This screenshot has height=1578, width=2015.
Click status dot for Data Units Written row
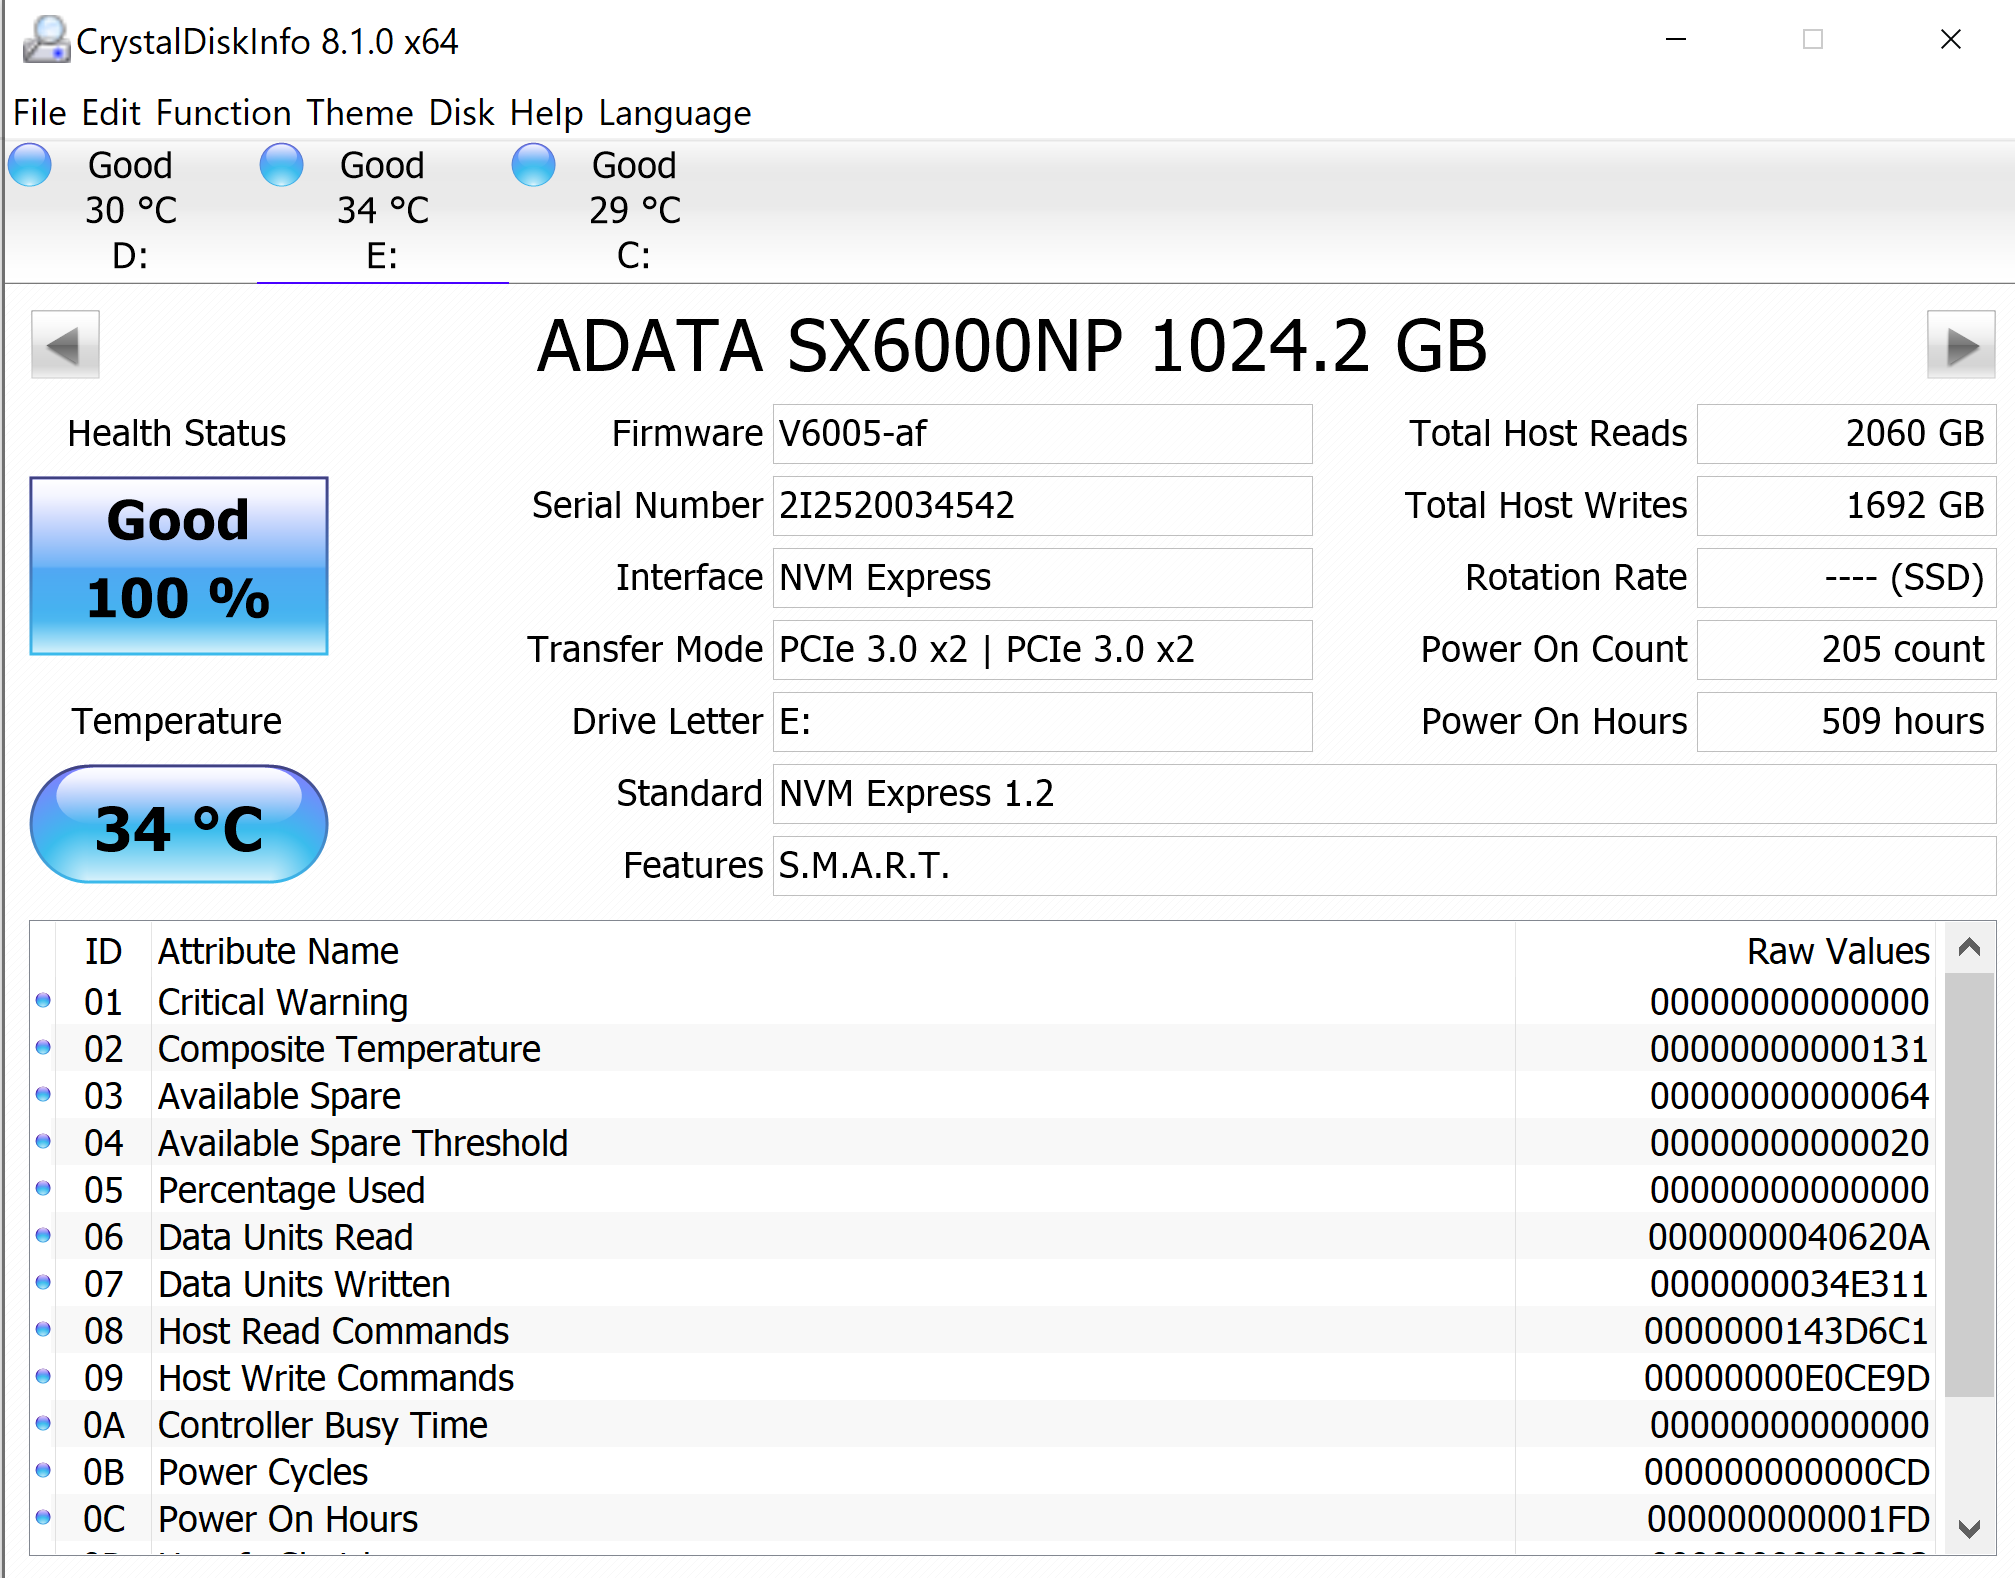[43, 1282]
